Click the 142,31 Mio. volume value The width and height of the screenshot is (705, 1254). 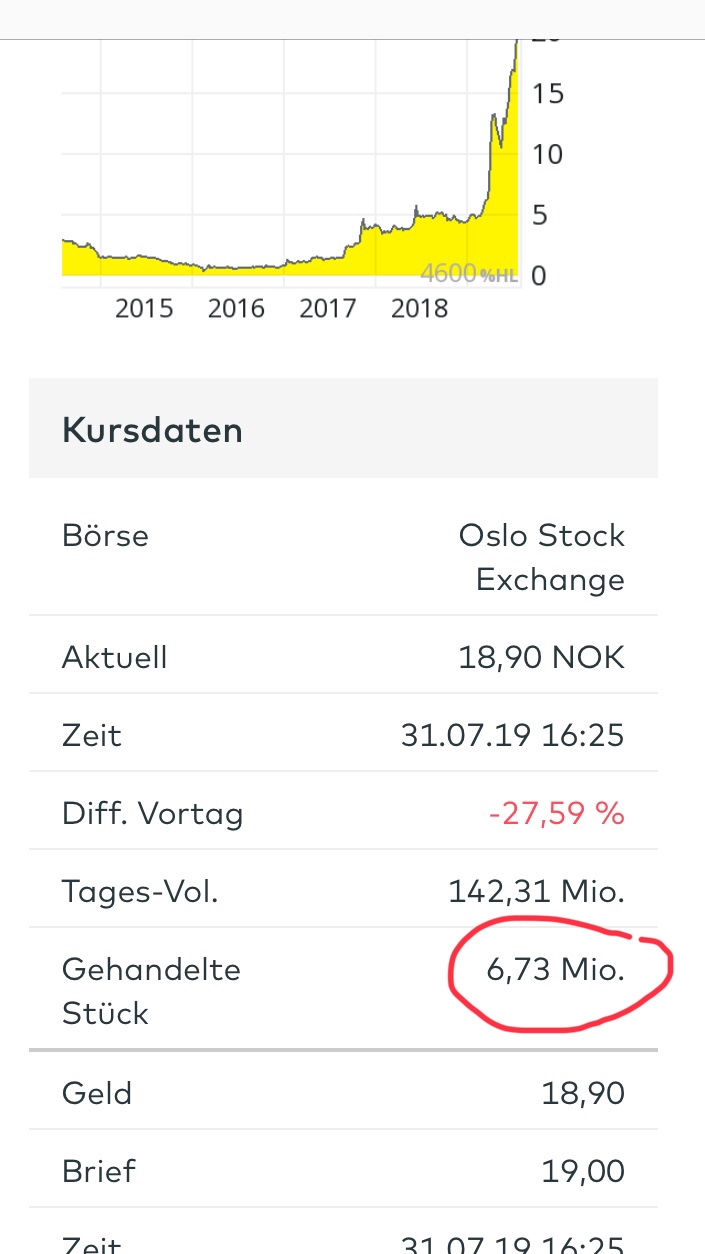[x=536, y=891]
